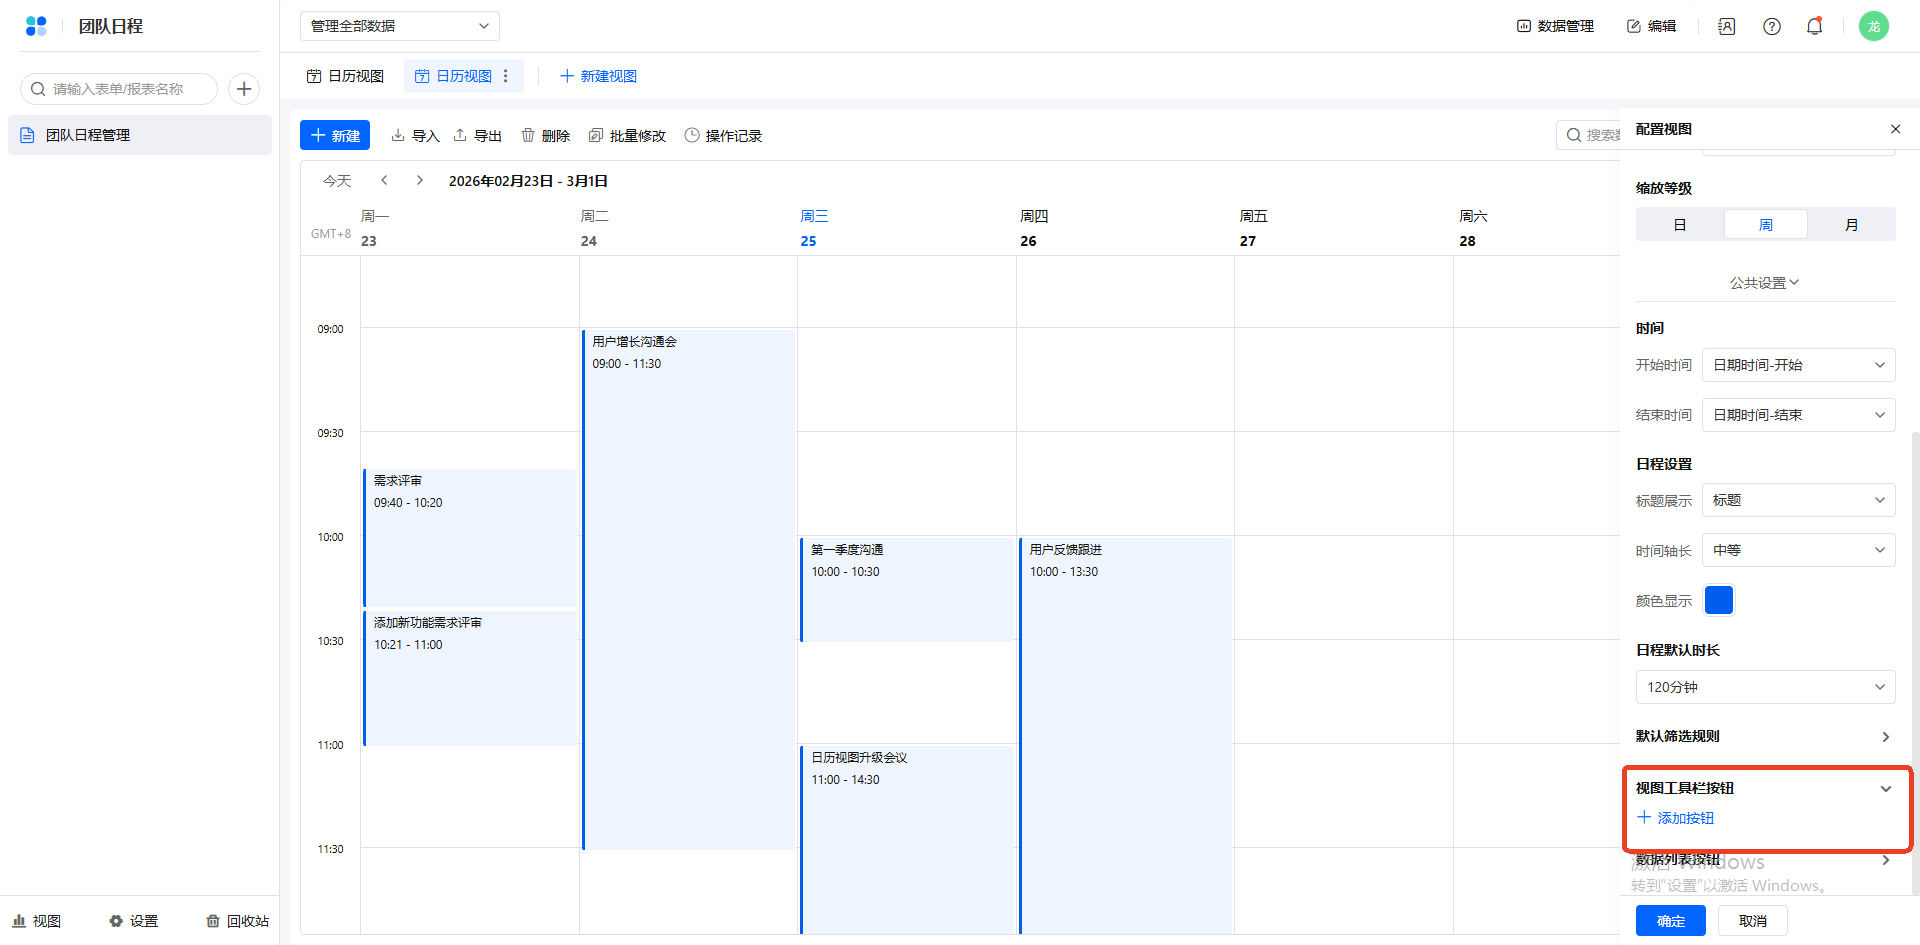
Task: Click the 添加按钮 link
Action: (1676, 818)
